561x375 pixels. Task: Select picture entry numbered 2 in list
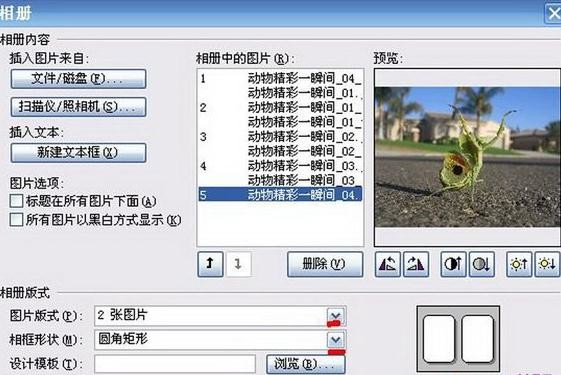tap(280, 107)
